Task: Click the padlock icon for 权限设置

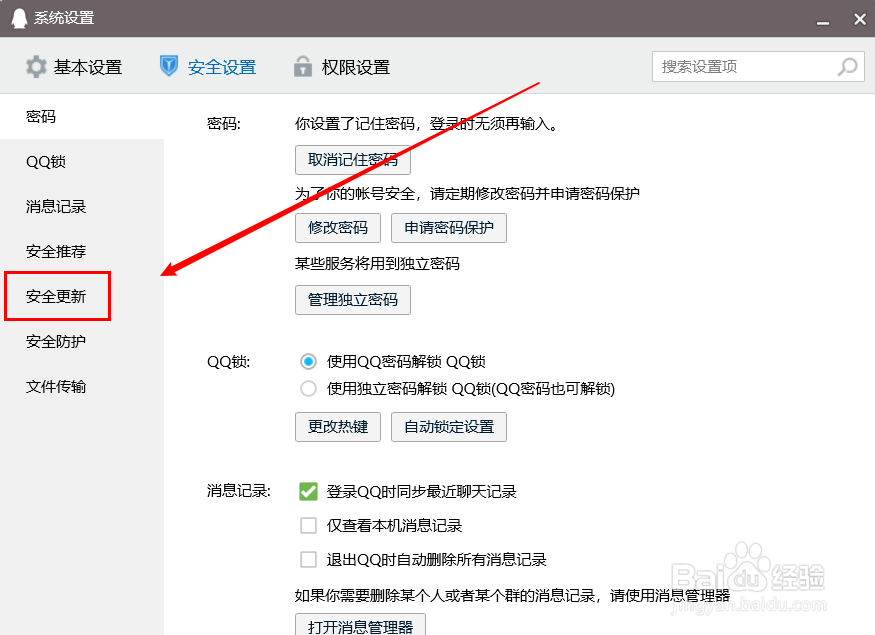Action: (303, 66)
